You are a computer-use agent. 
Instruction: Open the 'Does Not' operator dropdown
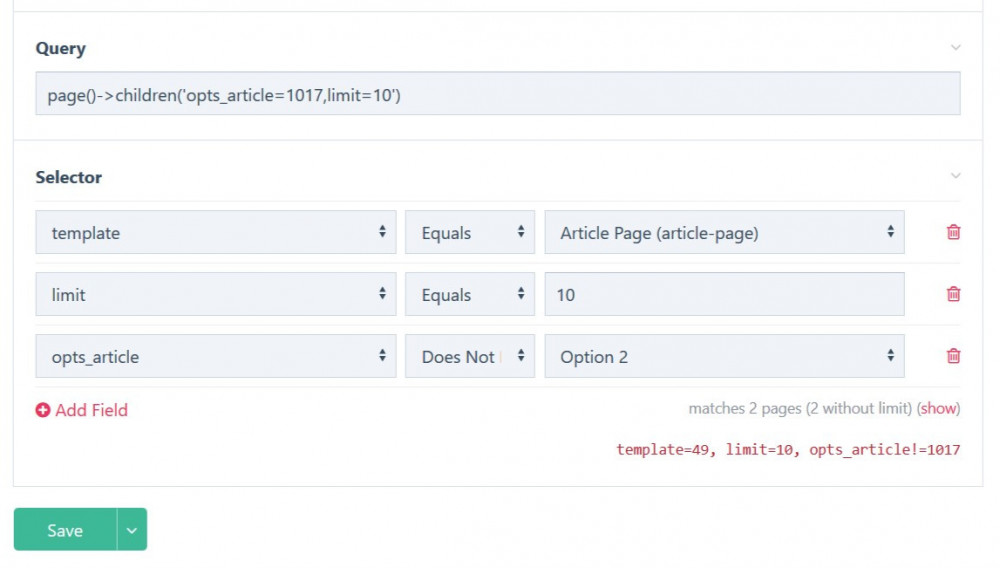point(470,356)
